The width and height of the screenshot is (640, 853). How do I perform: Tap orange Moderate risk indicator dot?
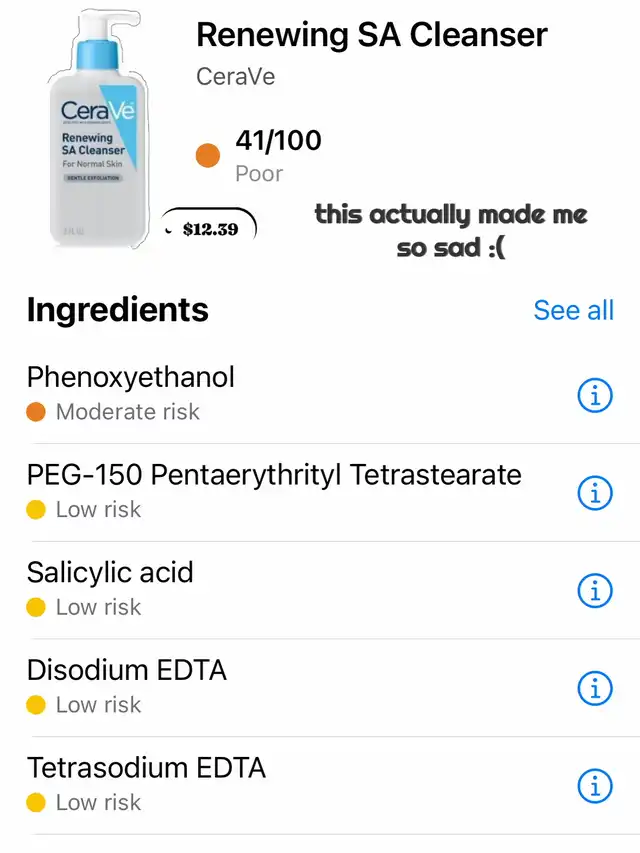tap(36, 412)
